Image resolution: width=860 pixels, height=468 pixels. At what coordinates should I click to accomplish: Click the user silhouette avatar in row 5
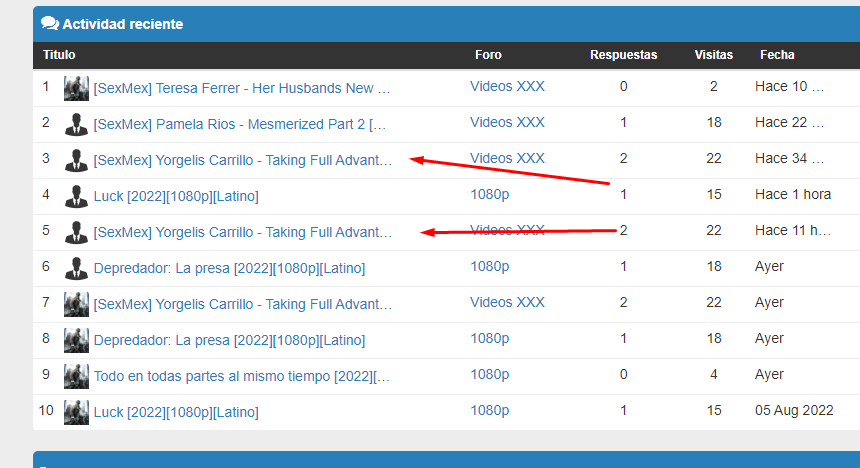tap(76, 232)
